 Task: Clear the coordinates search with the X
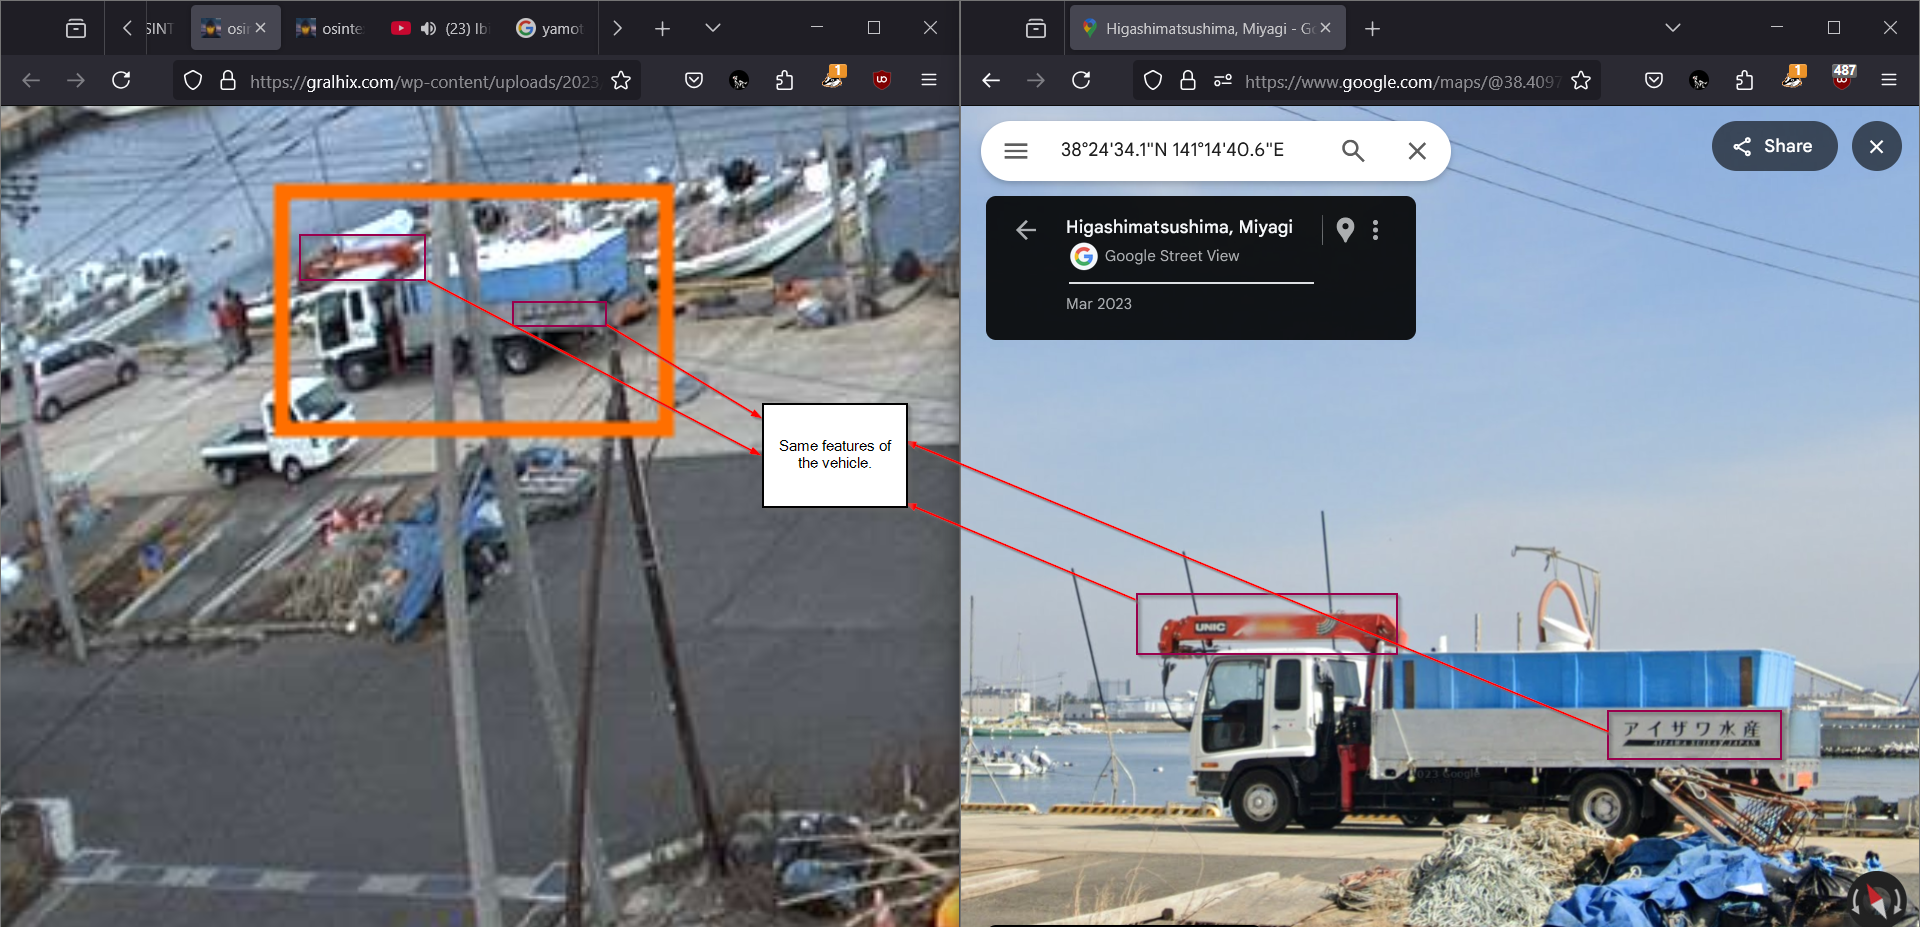[1416, 151]
